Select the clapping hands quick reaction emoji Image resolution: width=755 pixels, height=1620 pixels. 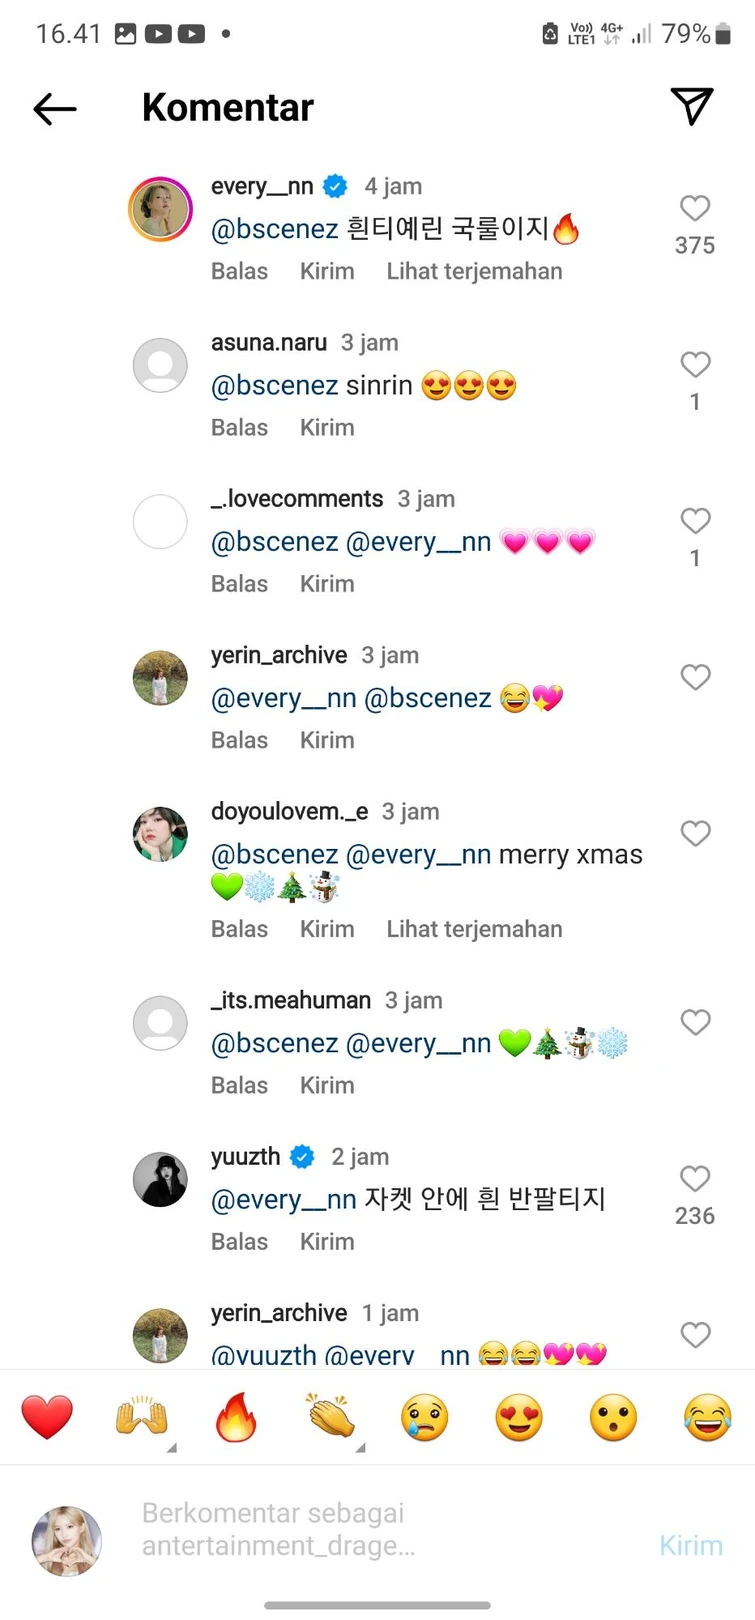pos(329,1417)
